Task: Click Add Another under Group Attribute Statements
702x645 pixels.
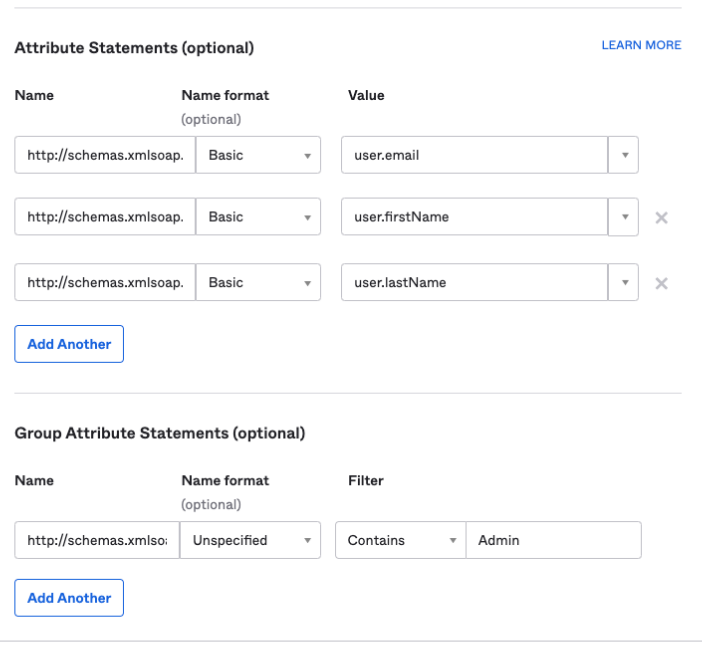Action: pyautogui.click(x=69, y=598)
